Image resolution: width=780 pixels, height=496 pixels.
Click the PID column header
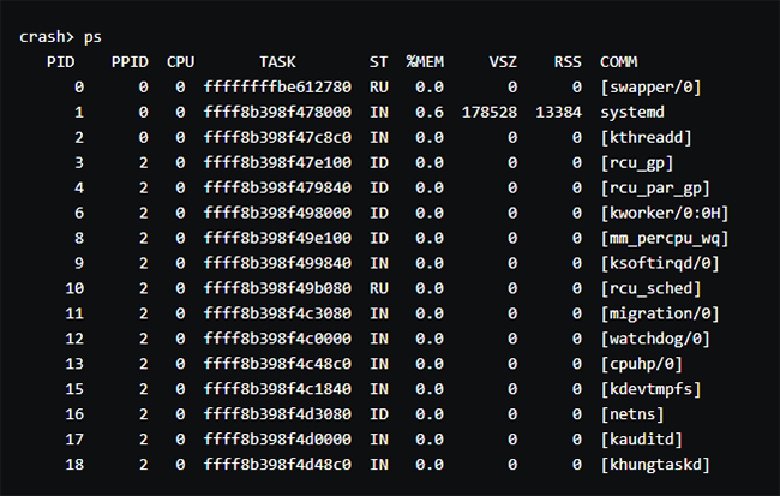tap(60, 62)
